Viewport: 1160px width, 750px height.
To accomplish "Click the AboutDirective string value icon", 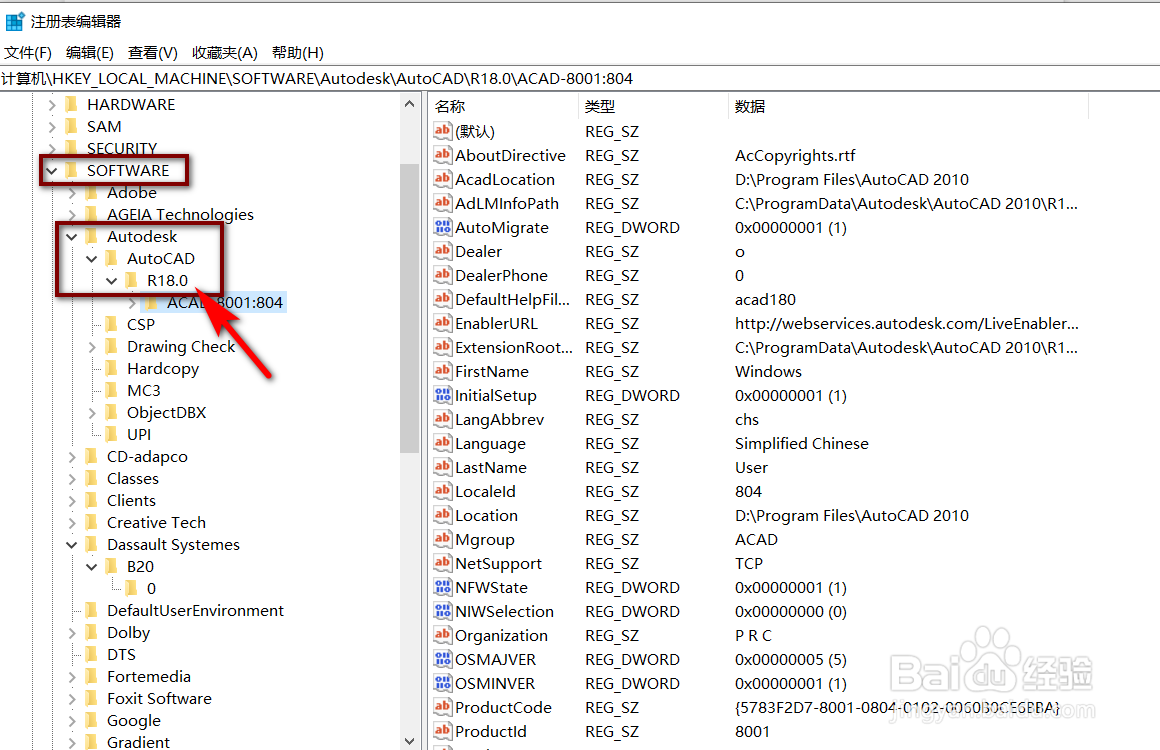I will click(x=442, y=155).
